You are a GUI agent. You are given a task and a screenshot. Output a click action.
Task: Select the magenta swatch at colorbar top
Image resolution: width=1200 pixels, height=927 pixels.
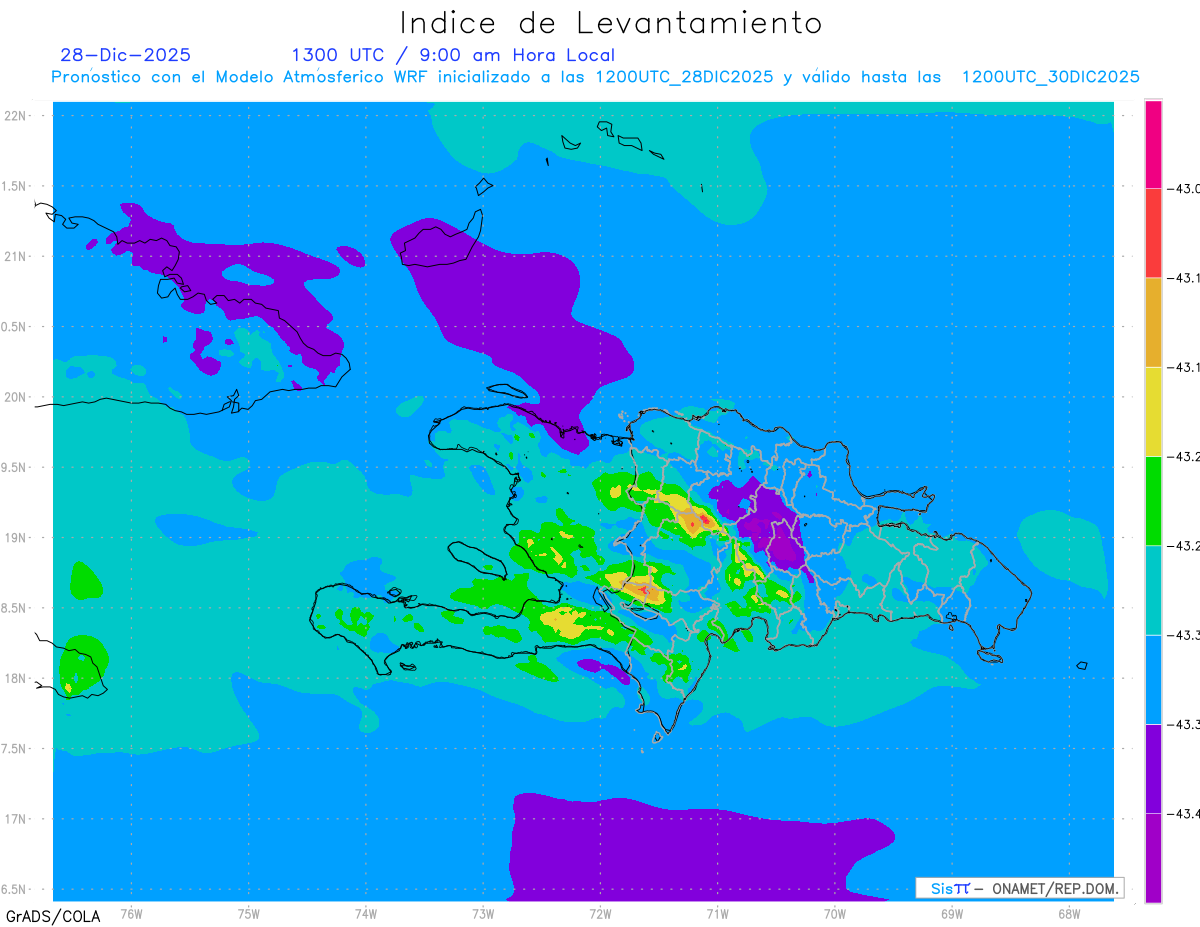coord(1153,144)
